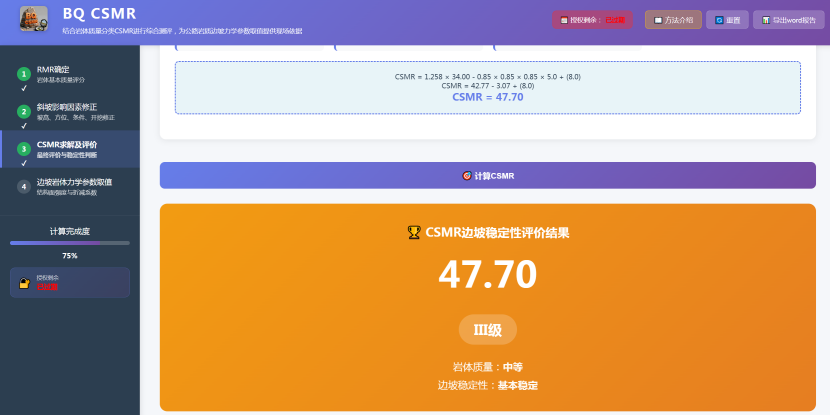Click the 计算CSMR calculate button

click(488, 175)
